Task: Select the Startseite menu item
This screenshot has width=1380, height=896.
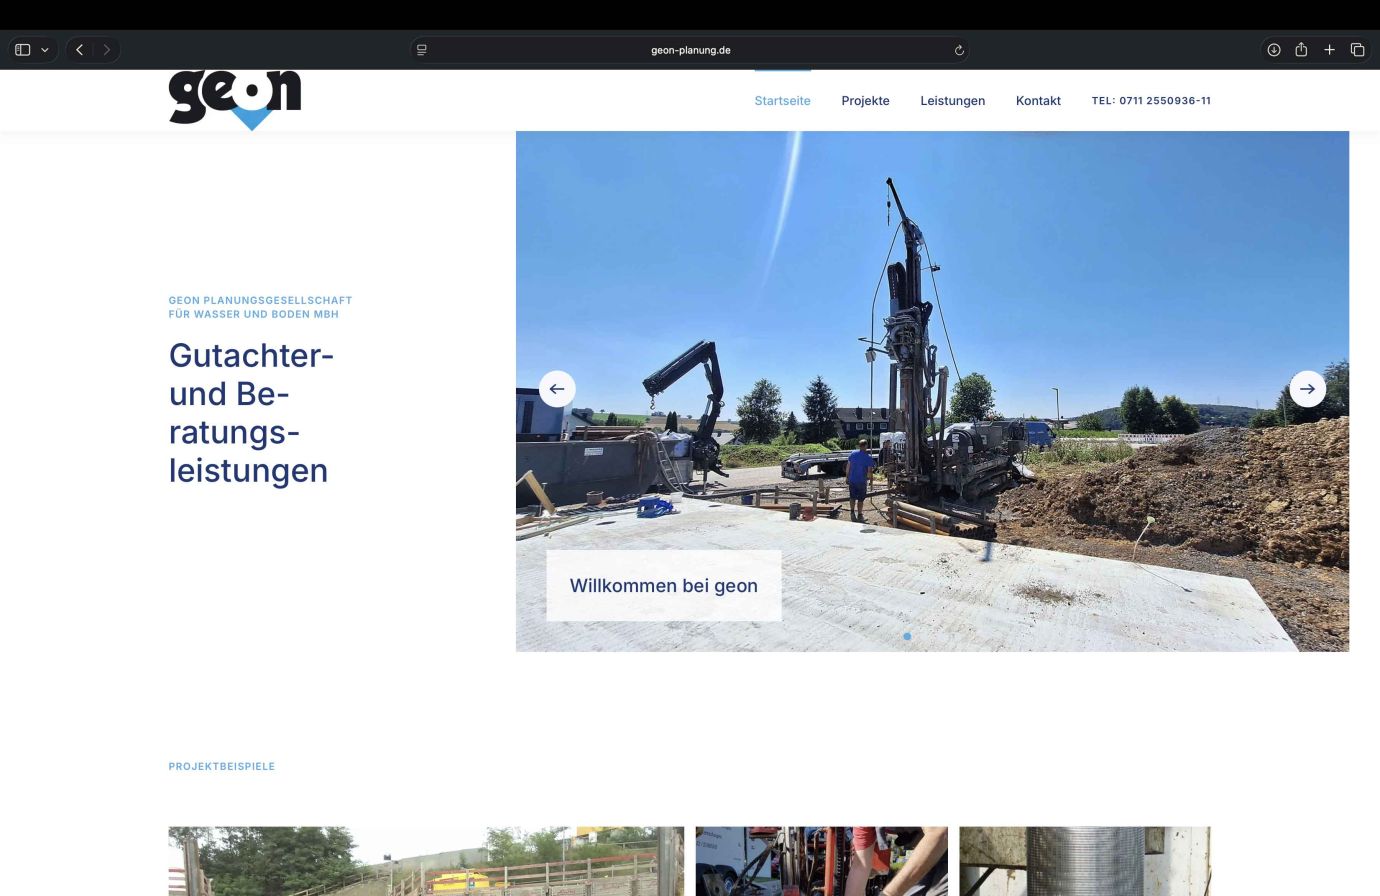Action: tap(782, 101)
